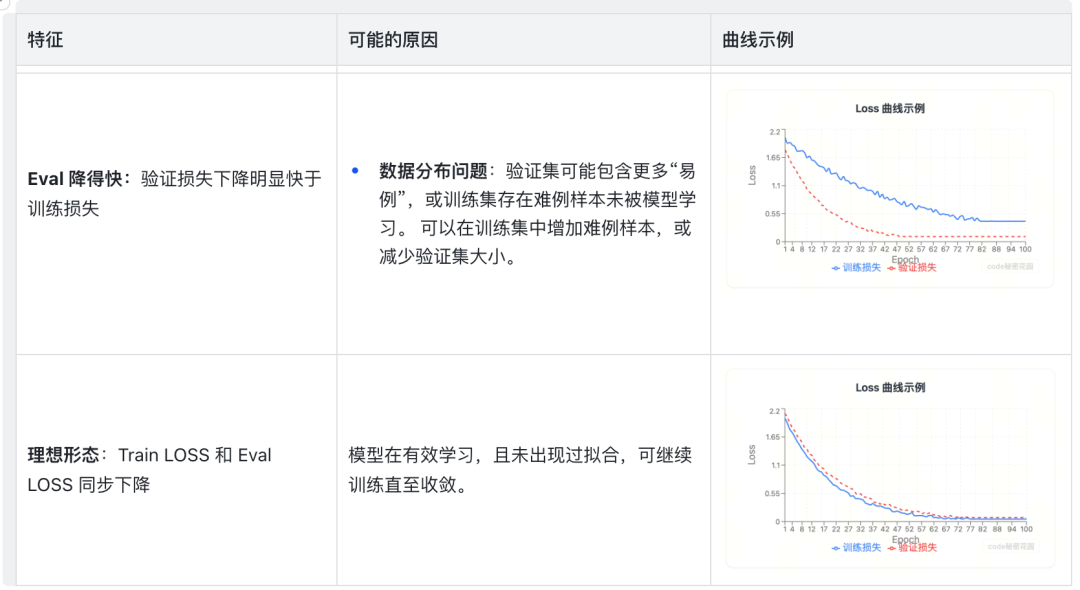Click "Loss 曲线示例" title in 理想形态 row

click(x=890, y=388)
